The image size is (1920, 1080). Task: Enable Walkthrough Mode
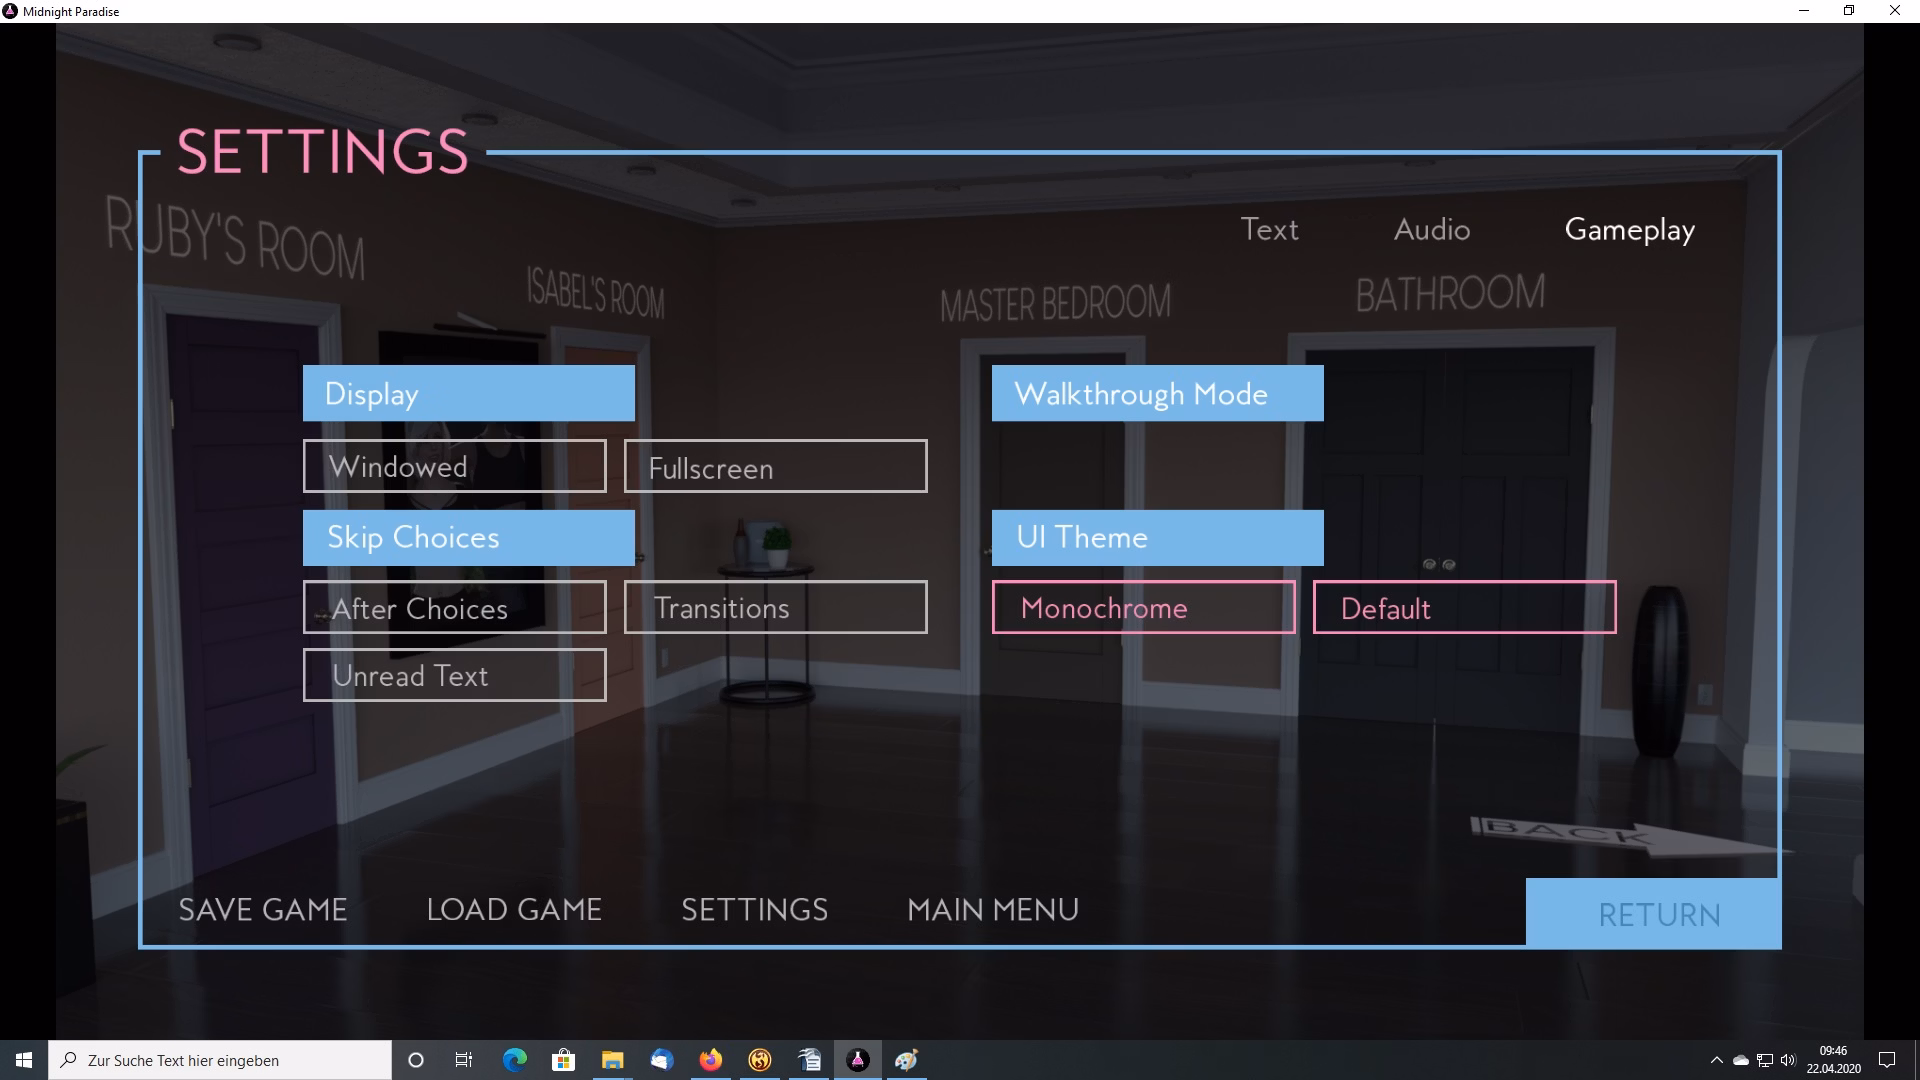tap(1156, 393)
